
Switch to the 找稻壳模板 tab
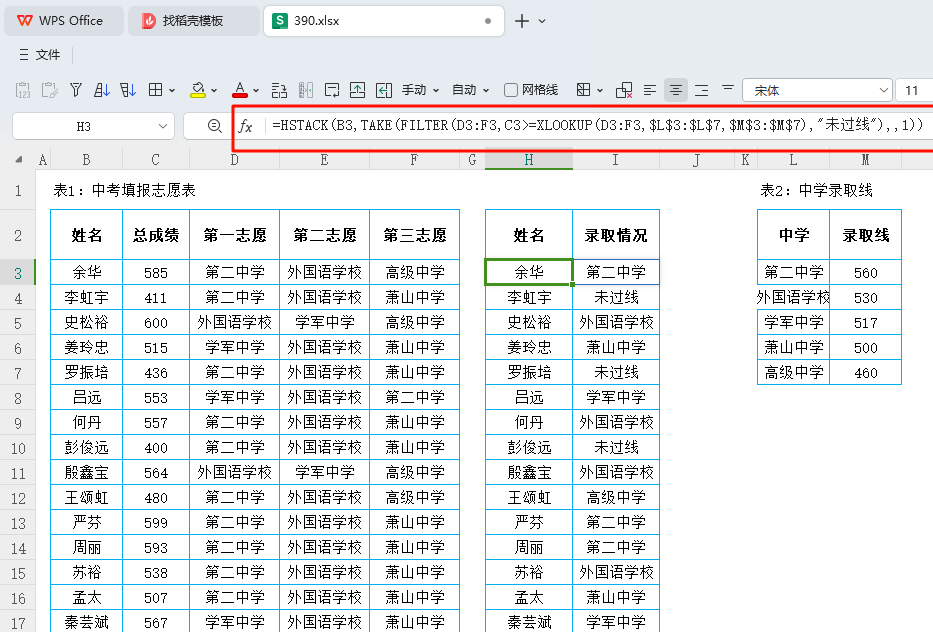[x=193, y=21]
